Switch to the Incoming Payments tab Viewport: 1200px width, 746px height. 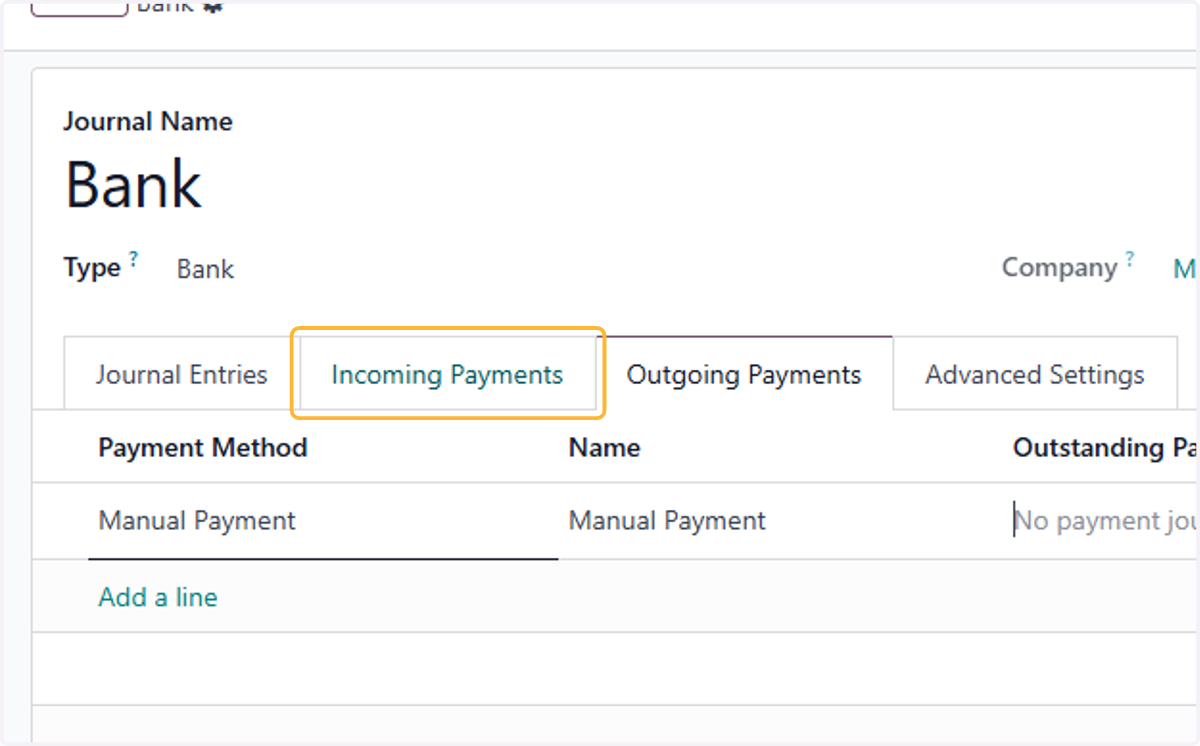point(447,374)
